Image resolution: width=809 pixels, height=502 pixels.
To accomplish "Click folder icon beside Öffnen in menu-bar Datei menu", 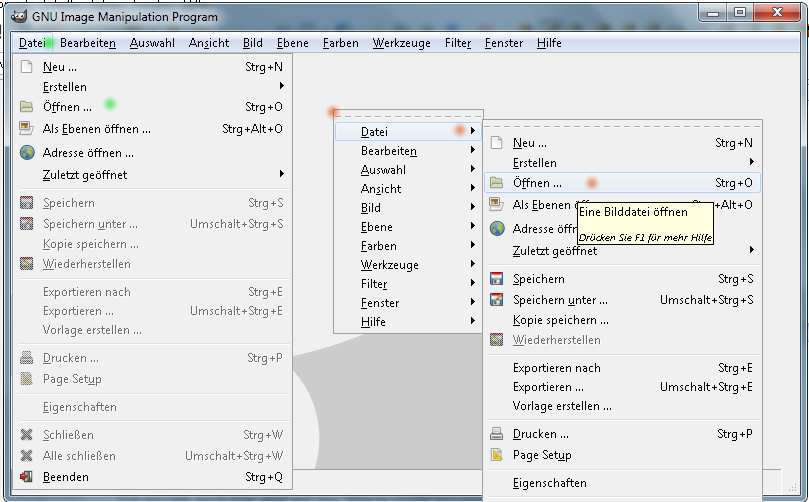I will tap(27, 107).
